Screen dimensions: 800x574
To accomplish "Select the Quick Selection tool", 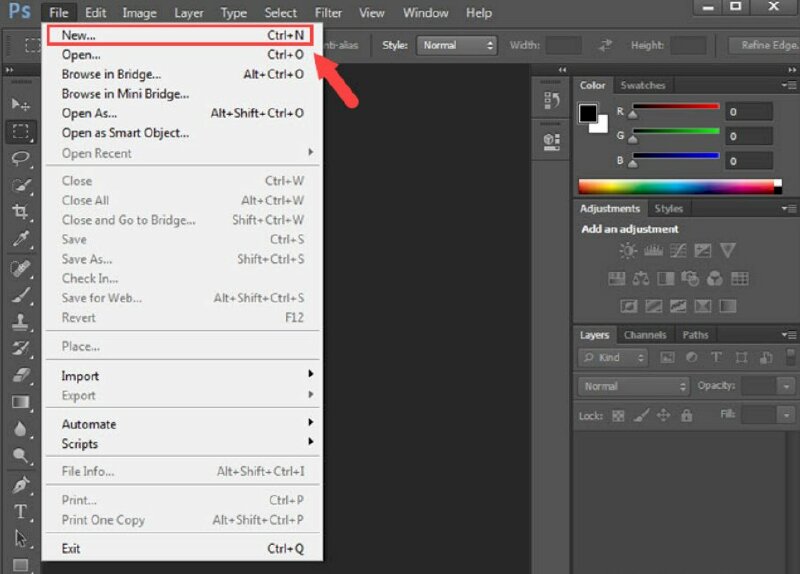I will pyautogui.click(x=20, y=185).
